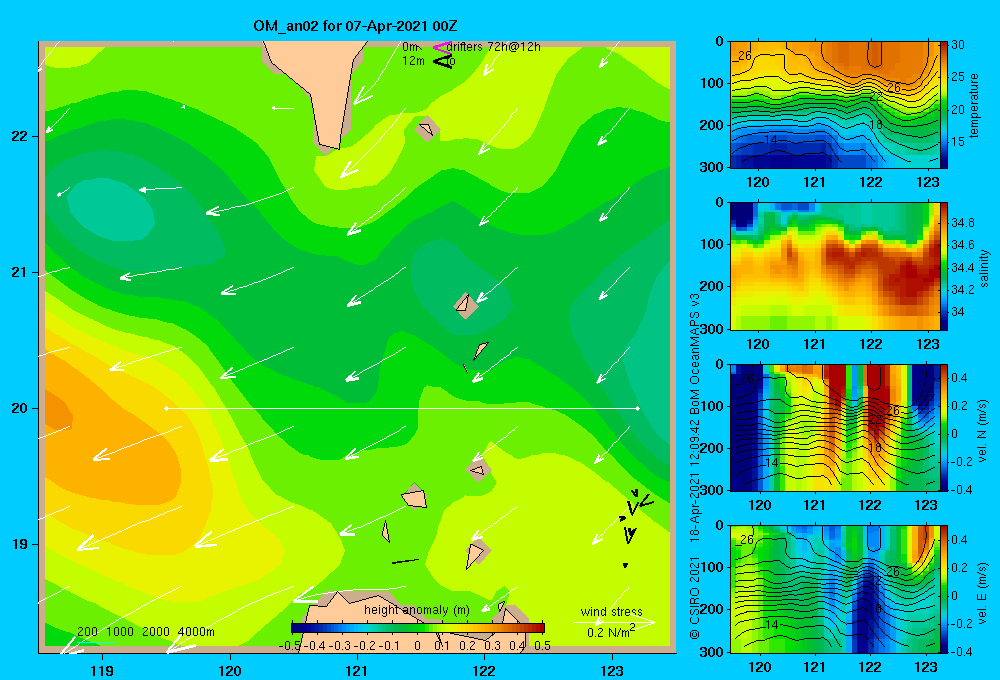The width and height of the screenshot is (1000, 680).
Task: Click the 'vel. N (m/s)' axis title
Action: 982,430
